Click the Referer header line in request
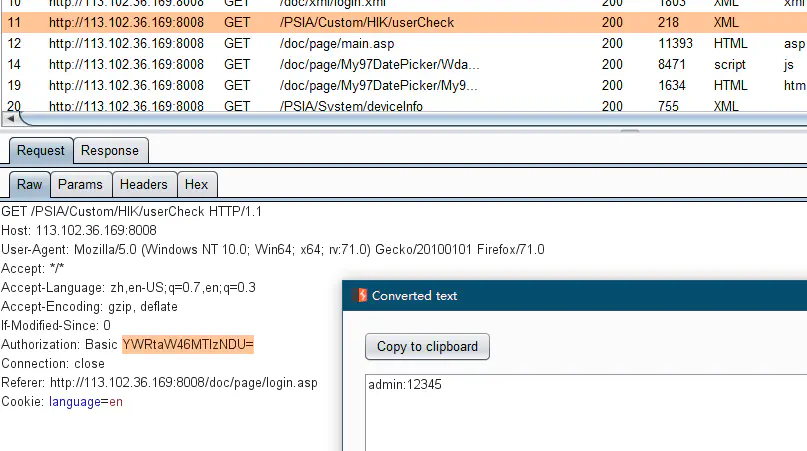 coord(158,383)
